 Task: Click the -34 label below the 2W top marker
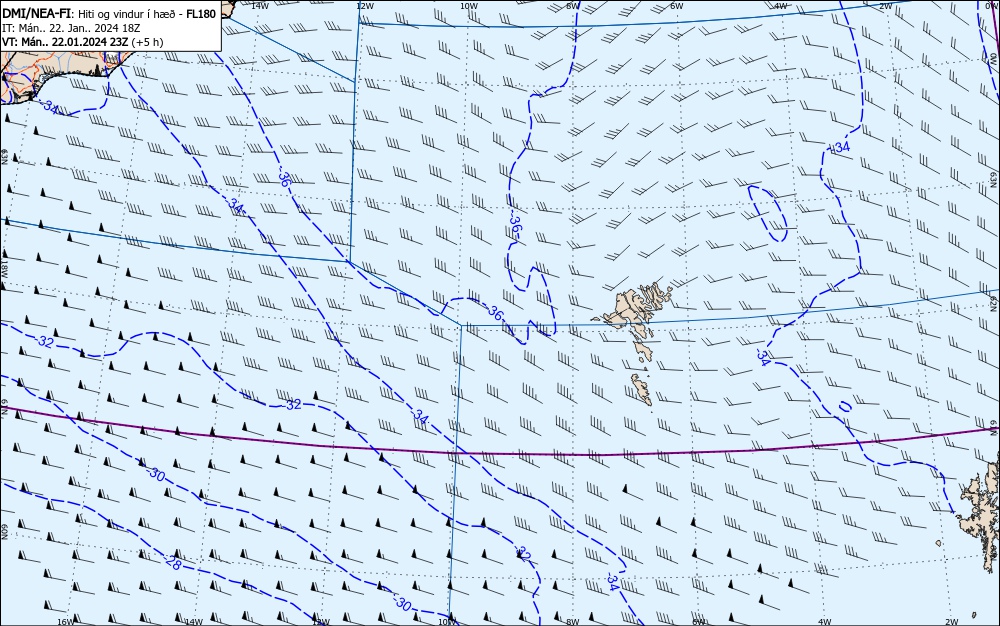840,147
